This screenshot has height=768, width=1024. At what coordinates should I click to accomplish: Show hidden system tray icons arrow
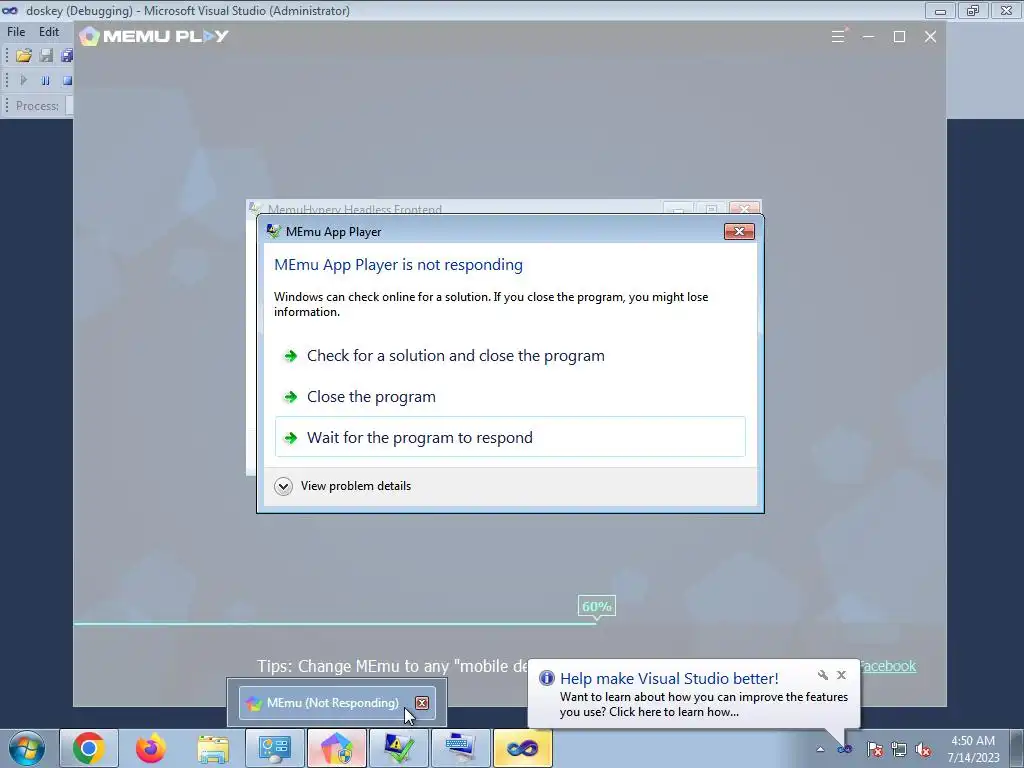point(820,749)
